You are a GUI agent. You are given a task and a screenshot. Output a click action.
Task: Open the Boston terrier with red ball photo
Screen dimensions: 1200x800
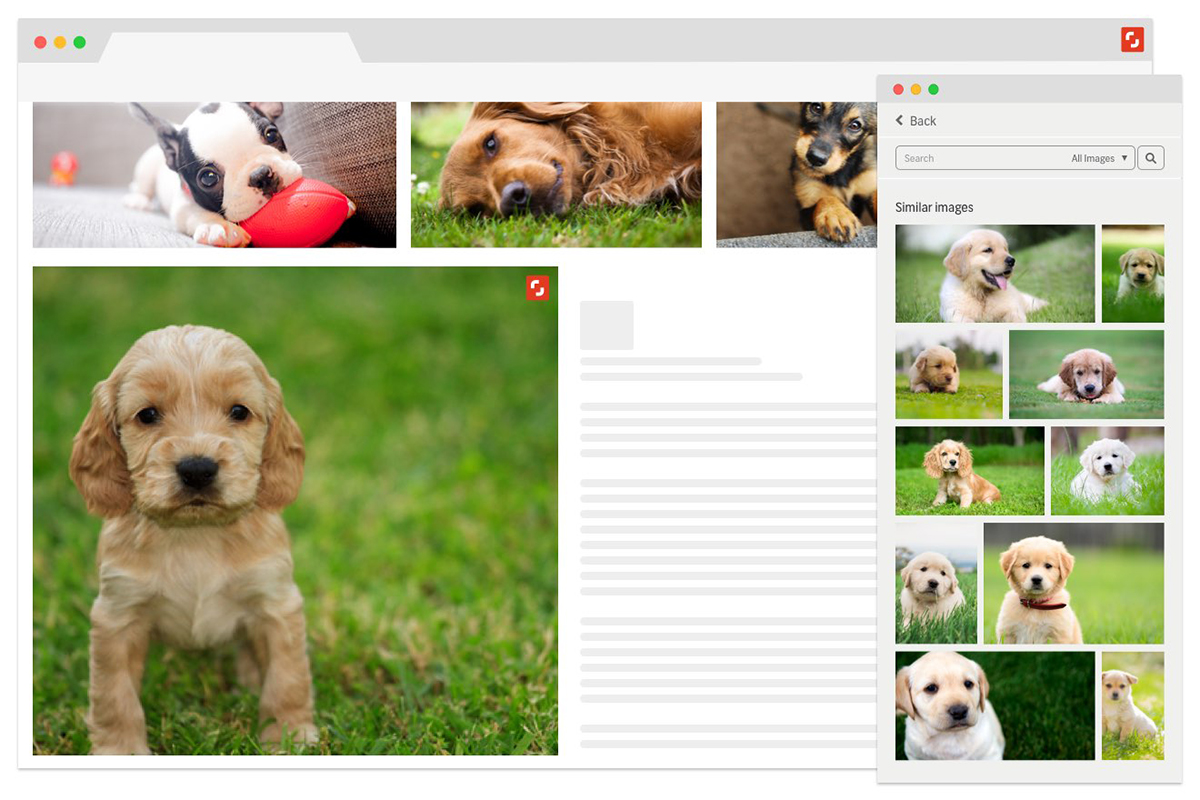[x=214, y=174]
